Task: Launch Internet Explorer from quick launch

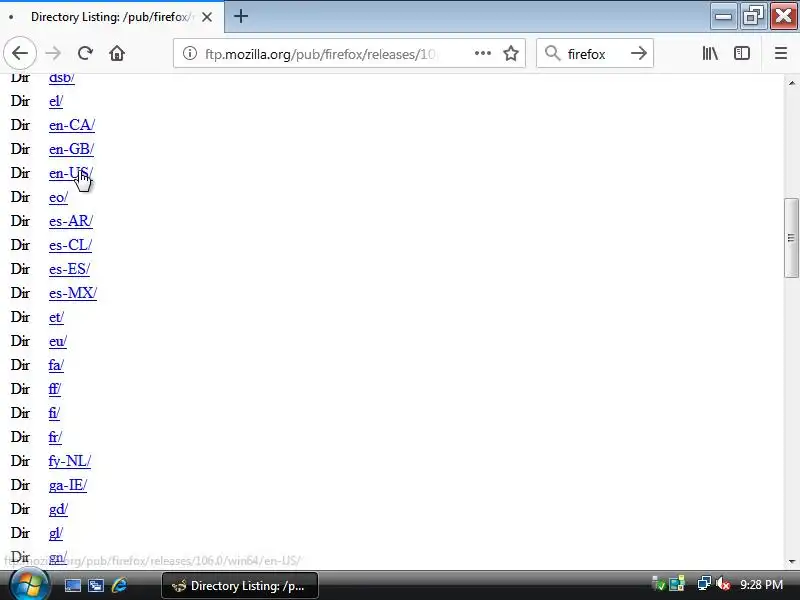Action: [x=119, y=585]
